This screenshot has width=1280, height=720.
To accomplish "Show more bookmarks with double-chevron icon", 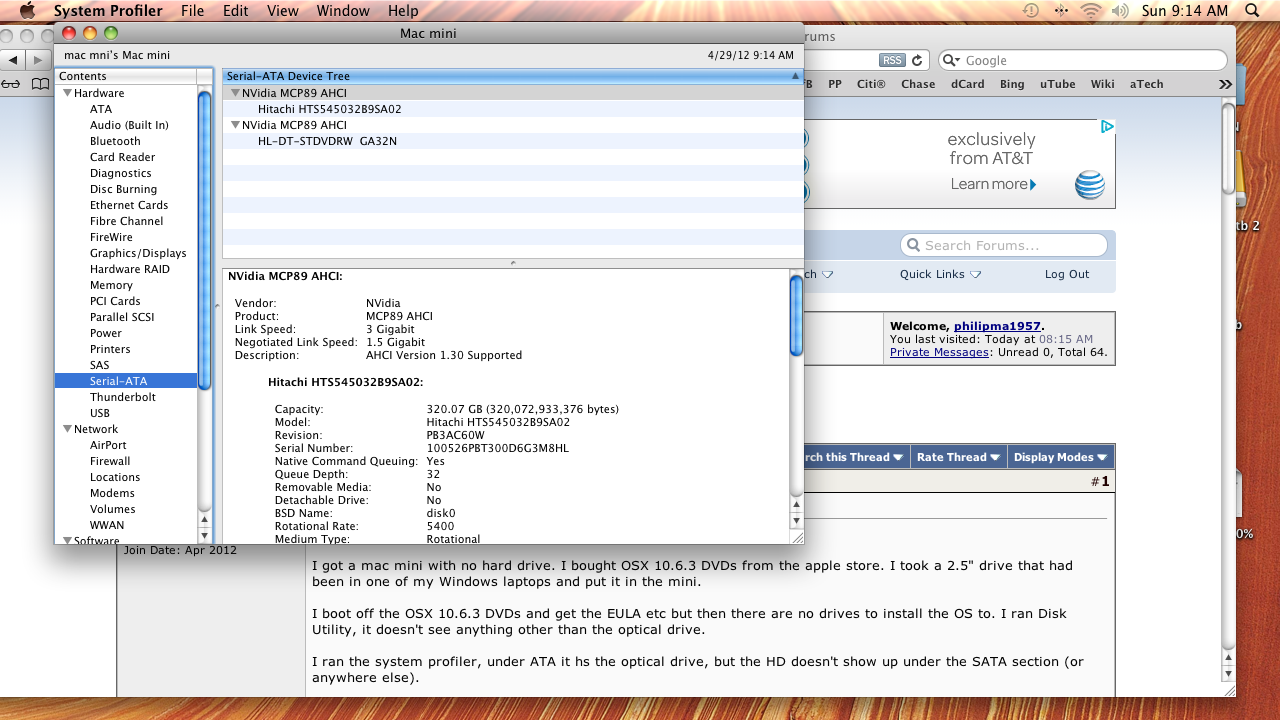I will point(1225,84).
